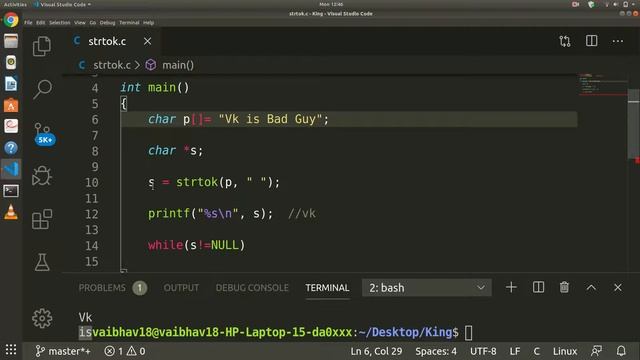This screenshot has height=360, width=640.
Task: Split the editor to the right
Action: point(591,41)
